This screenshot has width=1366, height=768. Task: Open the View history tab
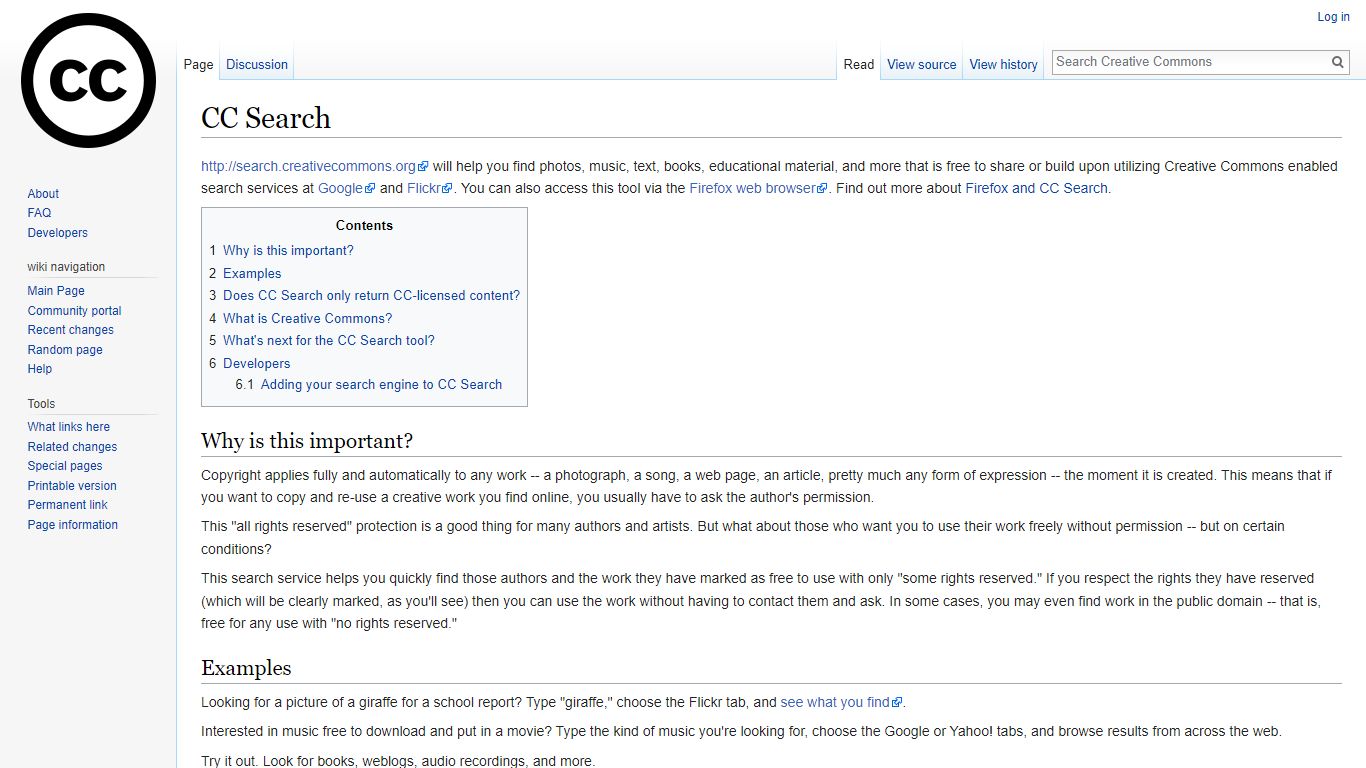tap(1004, 64)
